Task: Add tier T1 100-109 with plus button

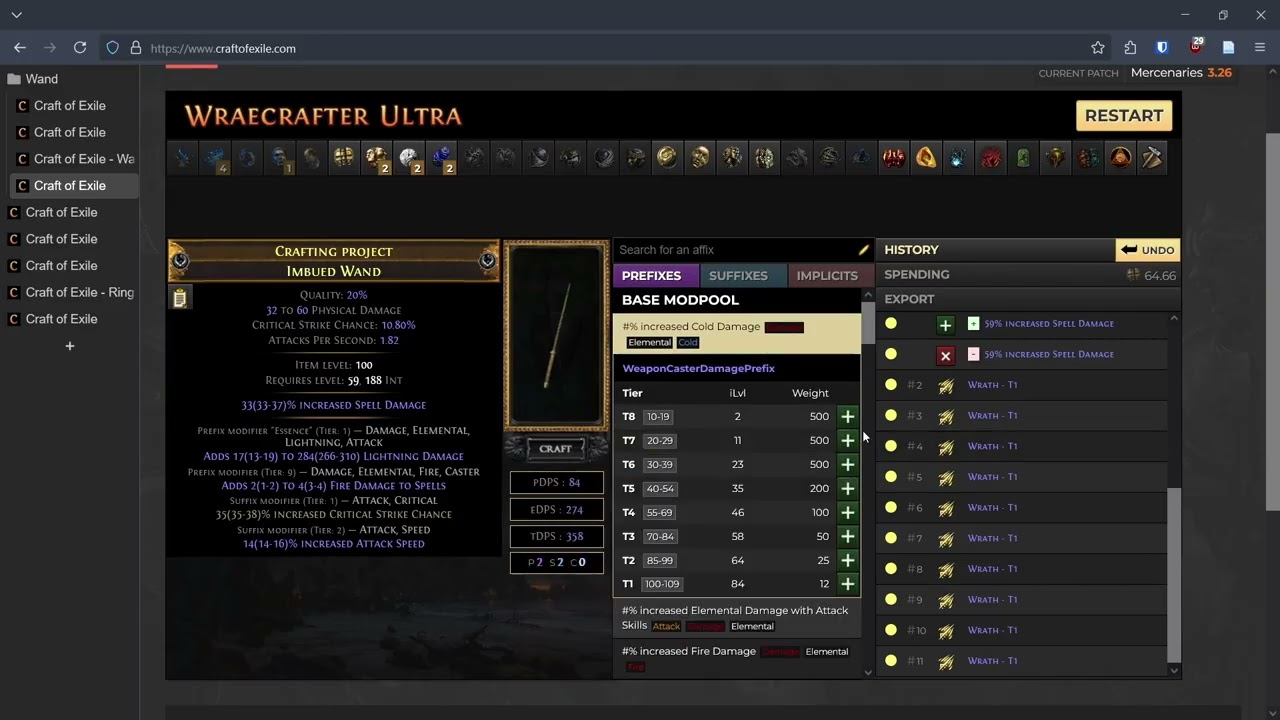Action: [x=847, y=584]
